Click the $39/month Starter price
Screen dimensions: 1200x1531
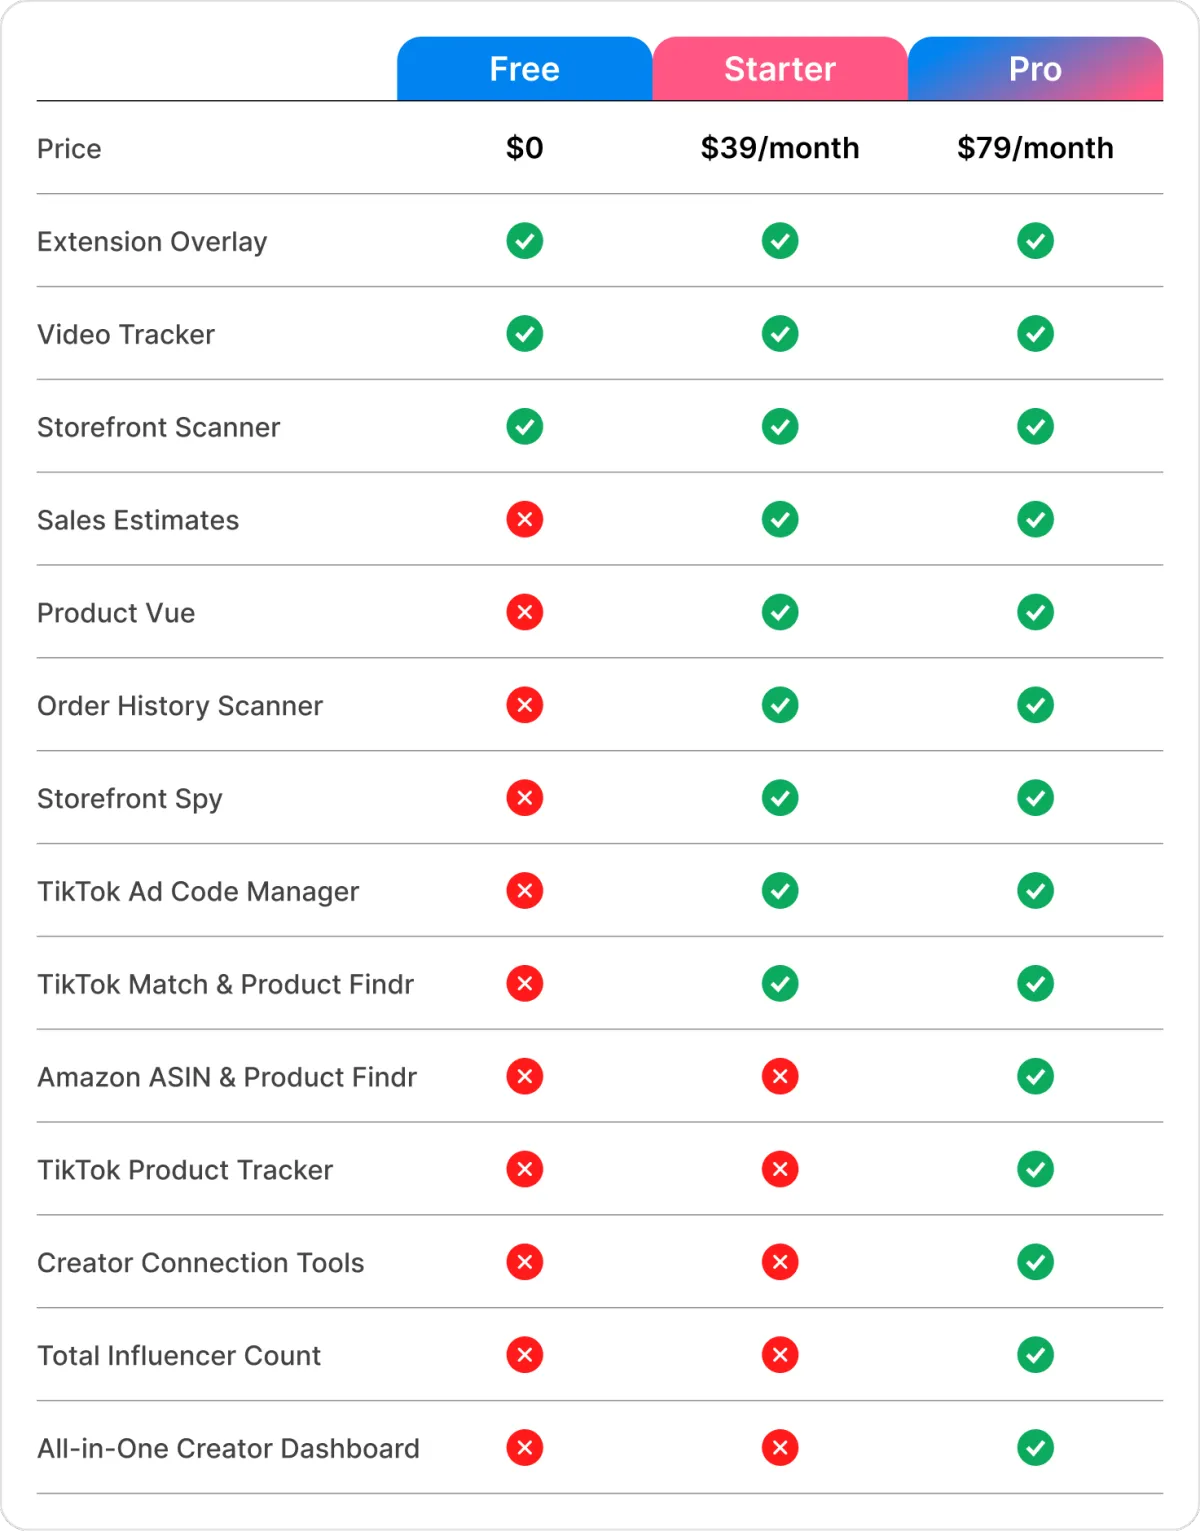pyautogui.click(x=780, y=148)
